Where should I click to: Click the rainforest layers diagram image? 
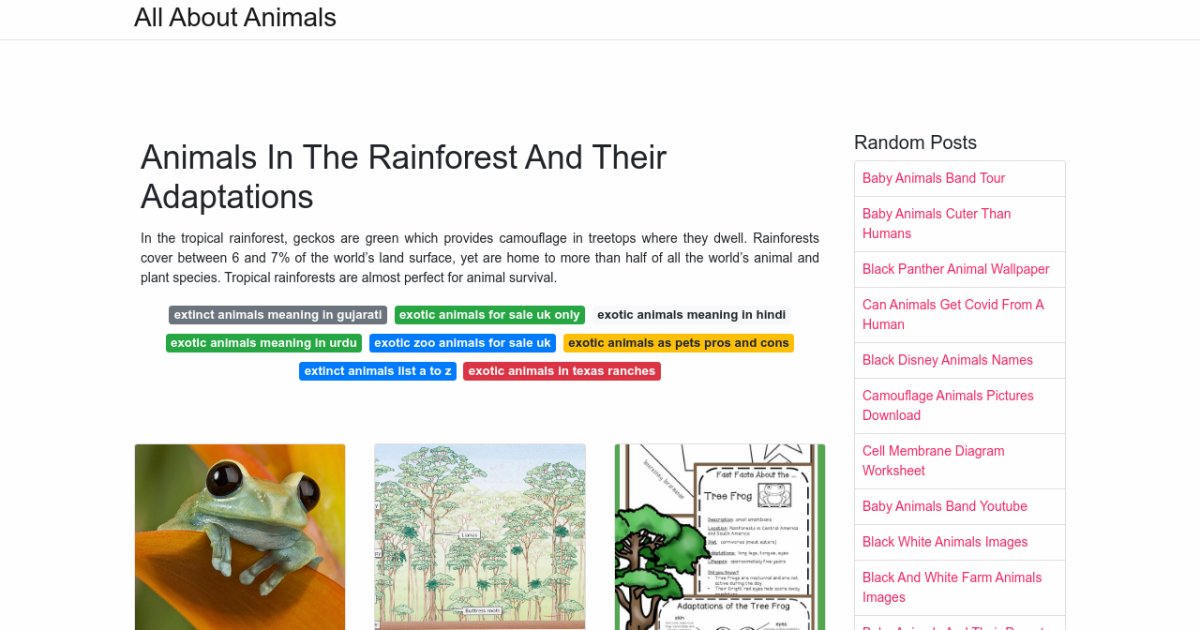(479, 537)
